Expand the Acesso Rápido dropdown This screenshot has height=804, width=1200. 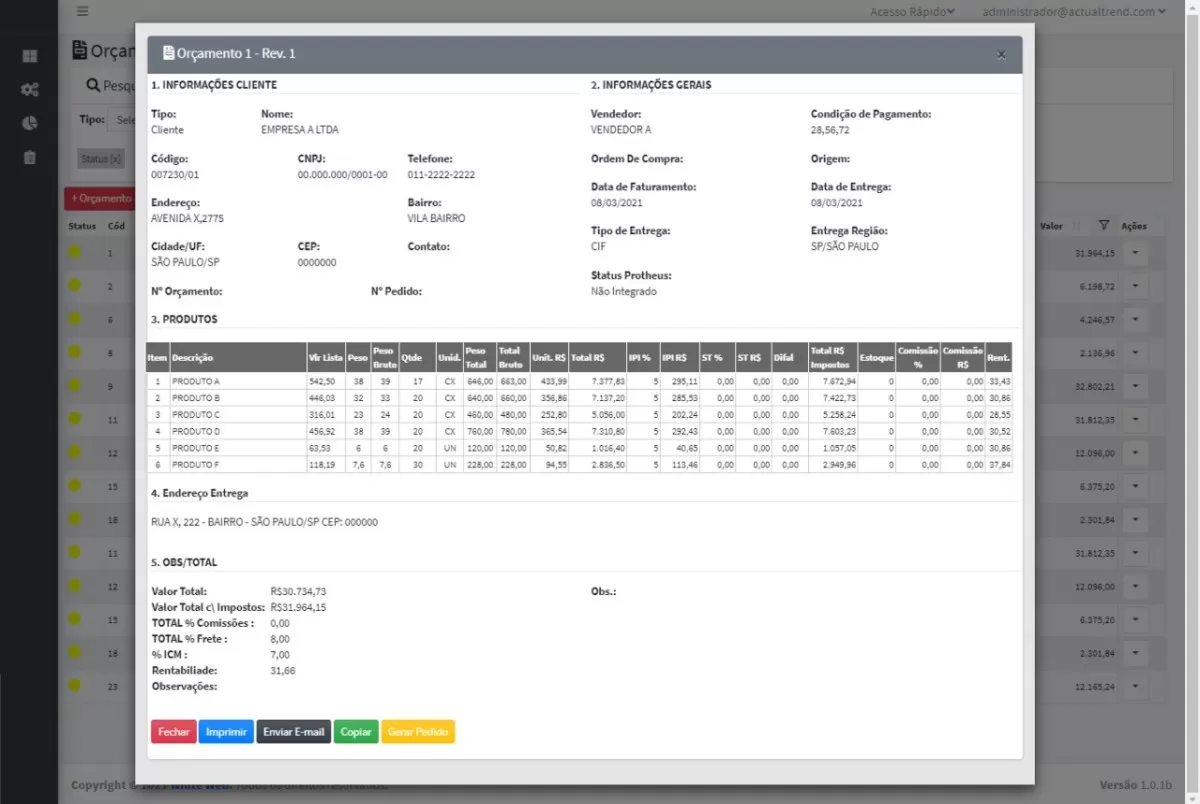(x=912, y=12)
